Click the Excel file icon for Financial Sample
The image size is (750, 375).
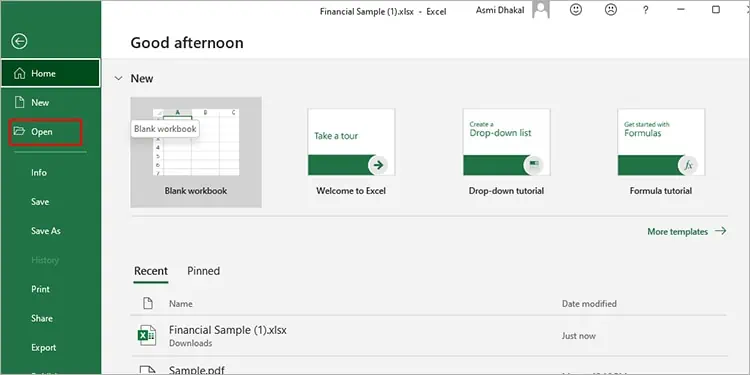click(x=147, y=335)
